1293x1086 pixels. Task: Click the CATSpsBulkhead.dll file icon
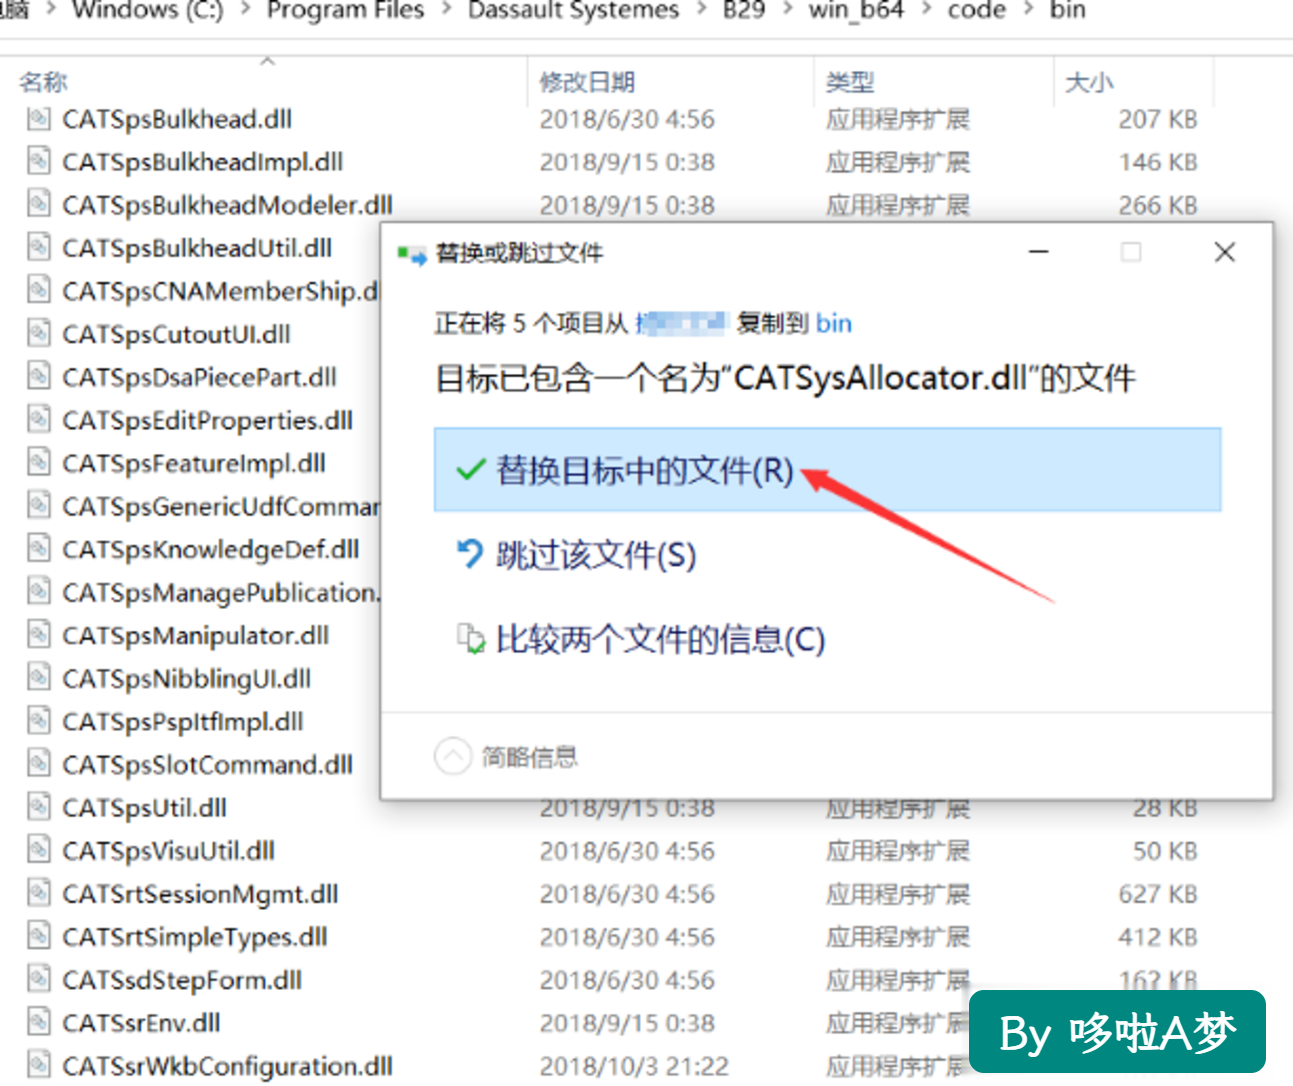tap(38, 119)
